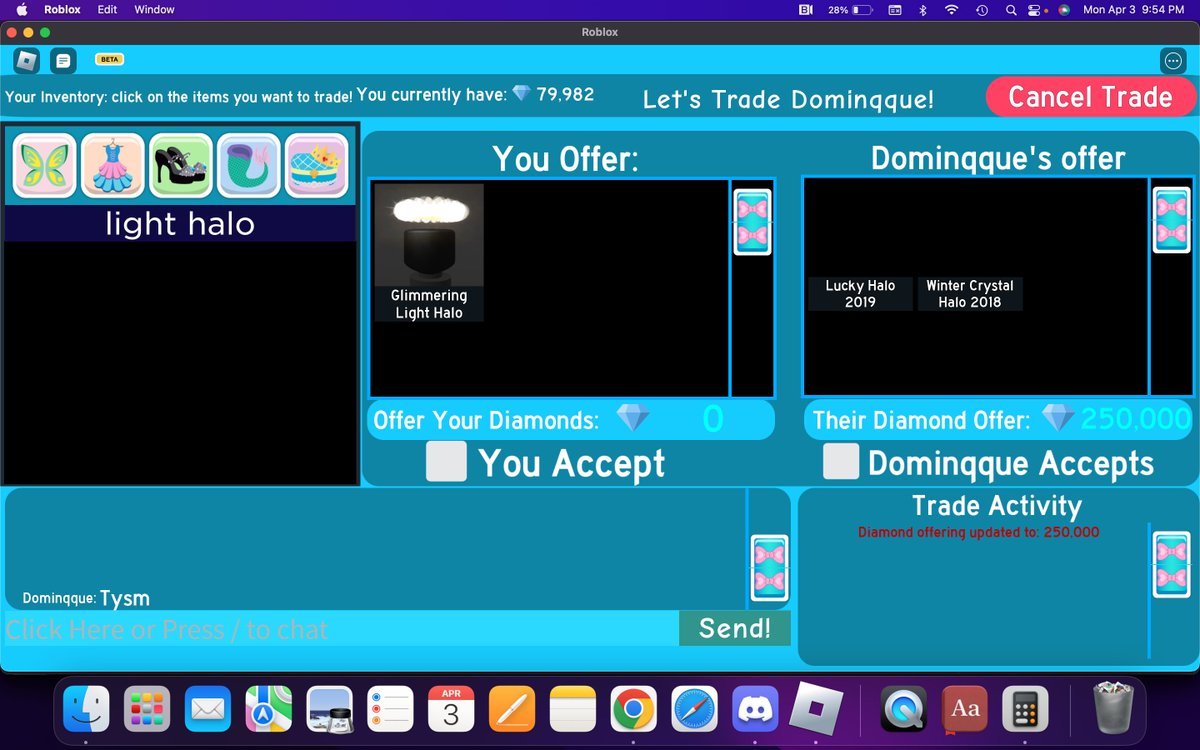The height and width of the screenshot is (750, 1200).
Task: Click the 'Tysm' chat message from Dominqque
Action: 125,598
